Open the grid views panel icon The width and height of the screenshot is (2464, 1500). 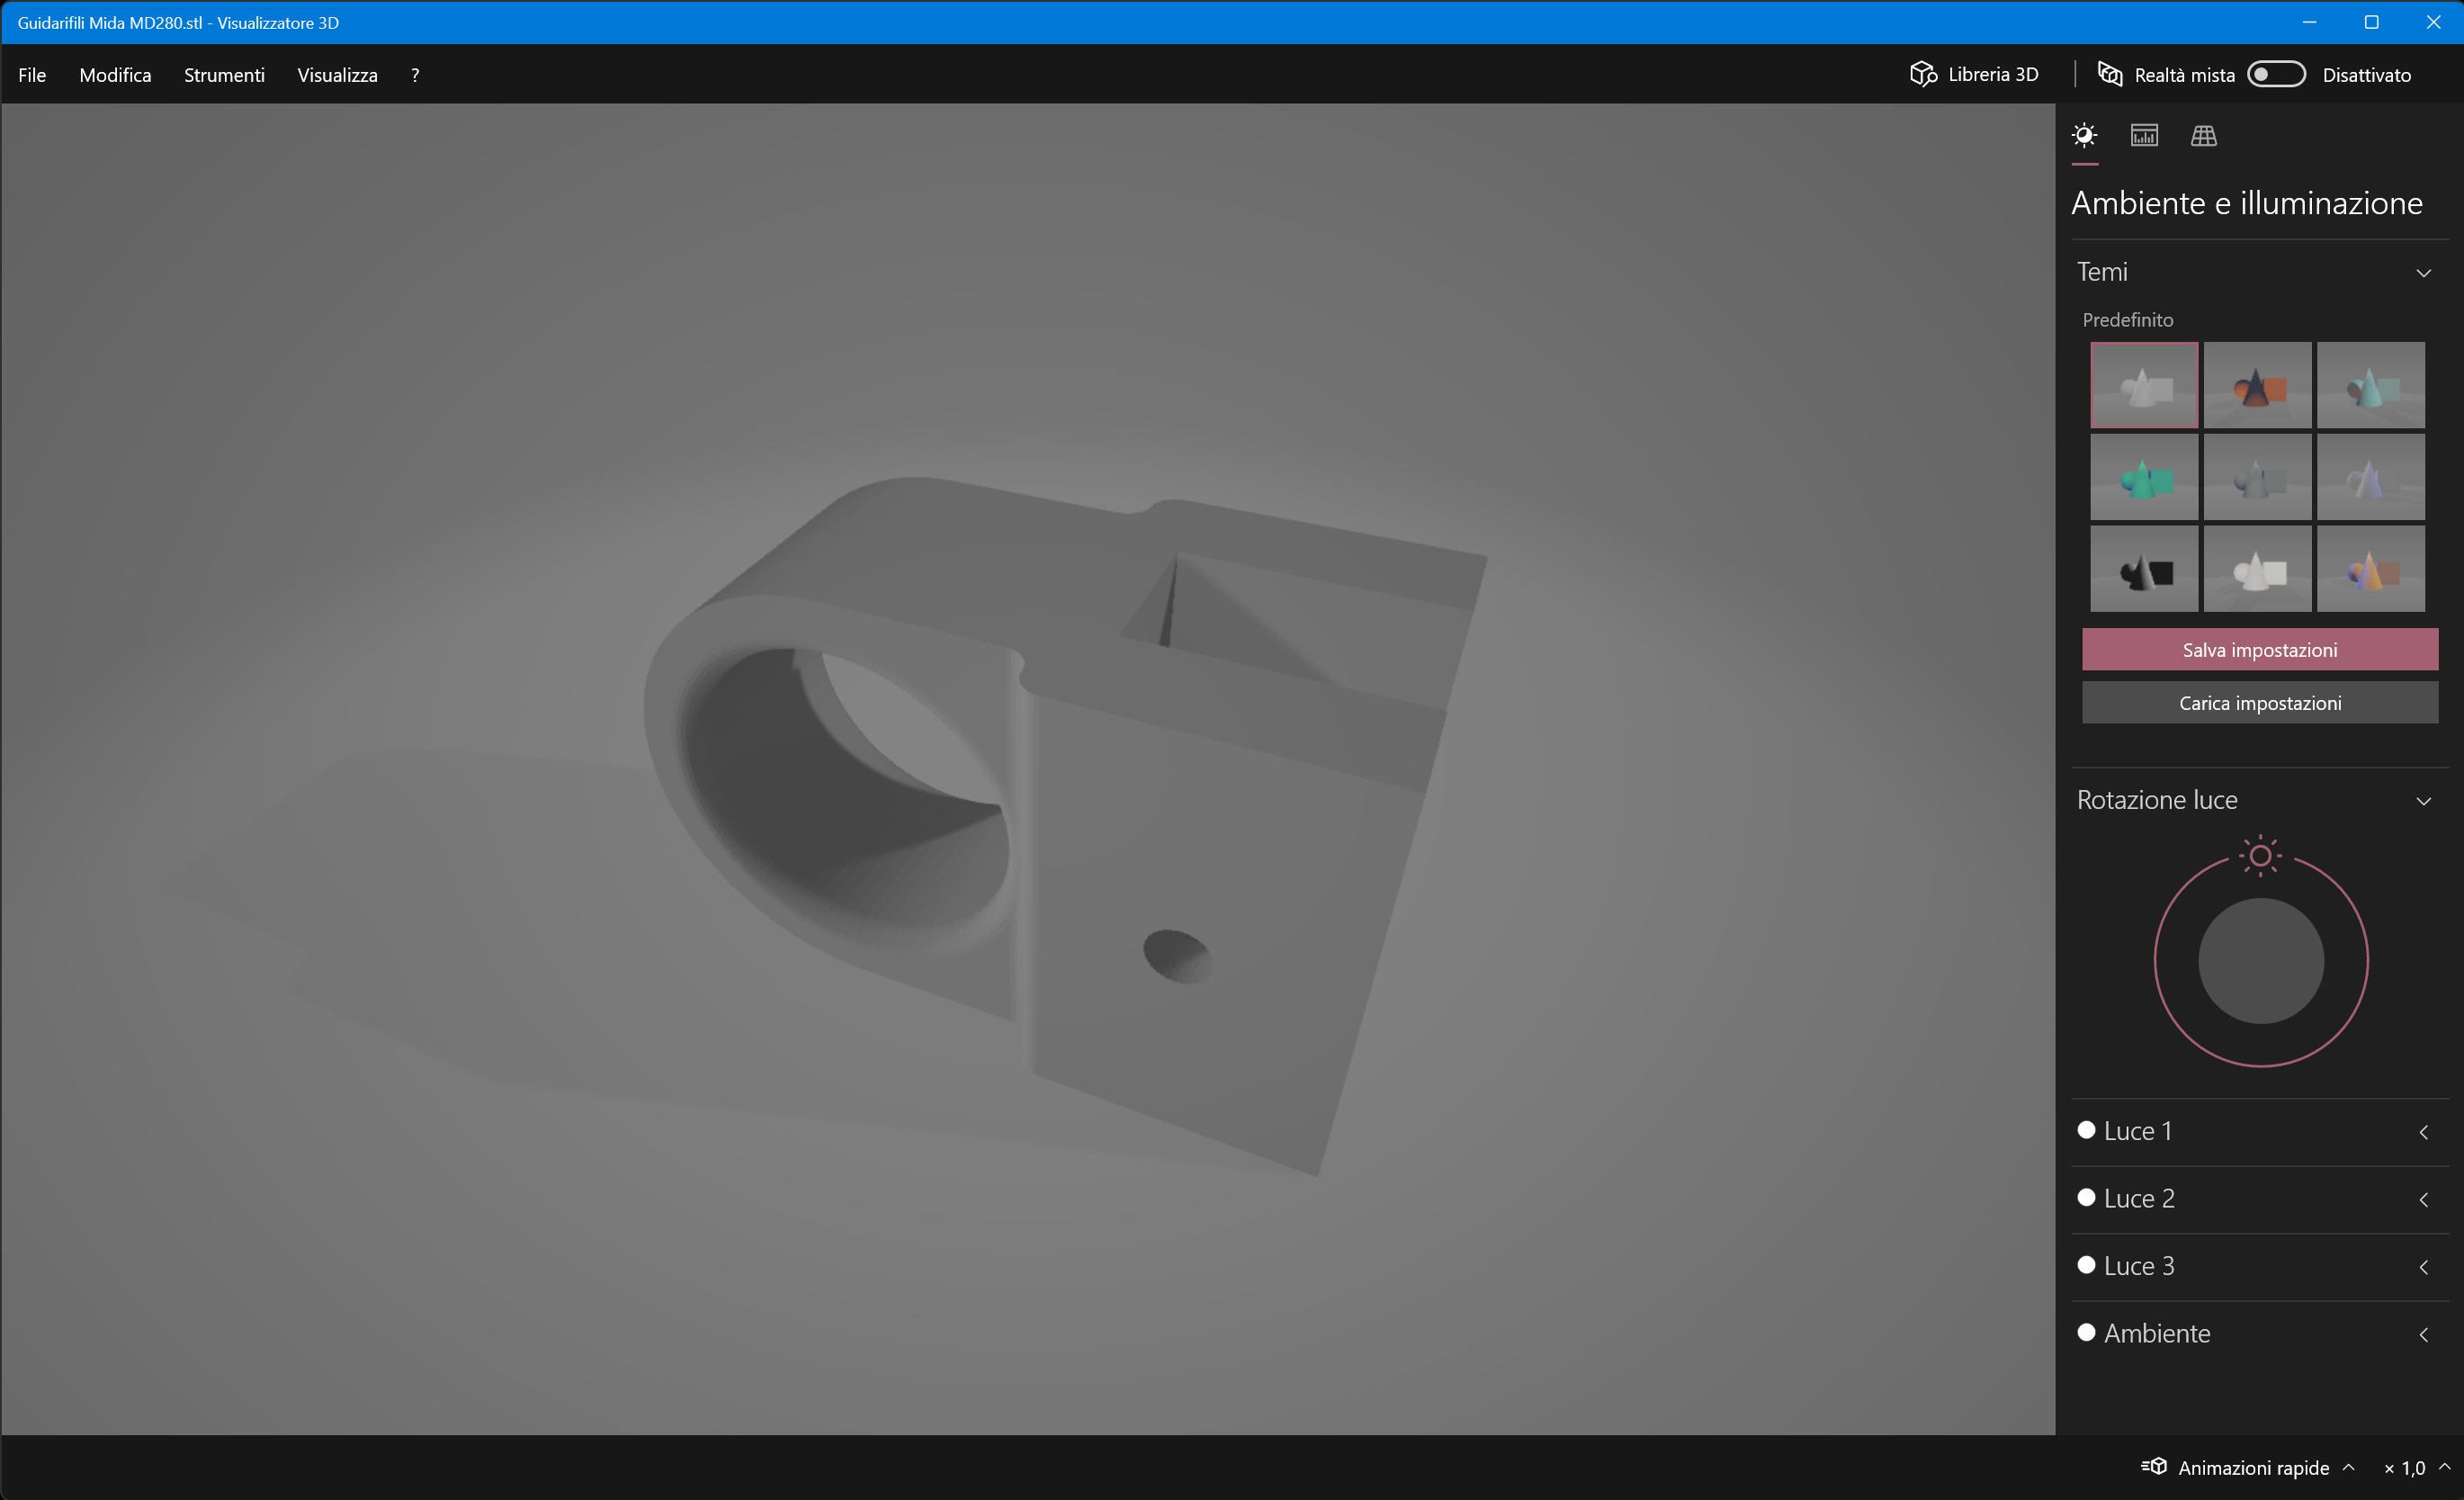pos(2205,136)
